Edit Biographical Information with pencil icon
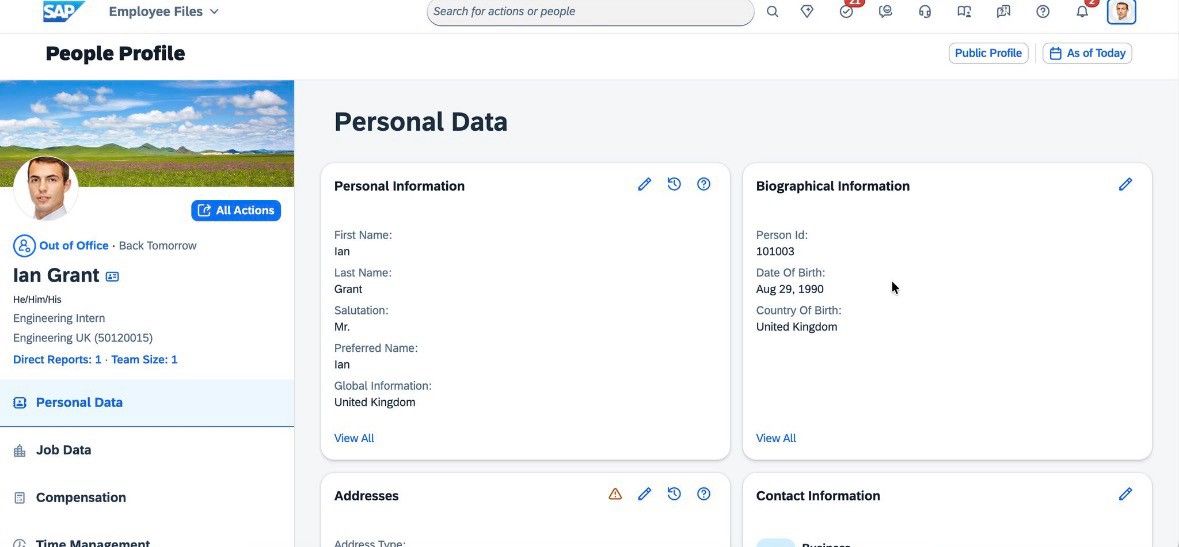The width and height of the screenshot is (1179, 547). click(1125, 184)
